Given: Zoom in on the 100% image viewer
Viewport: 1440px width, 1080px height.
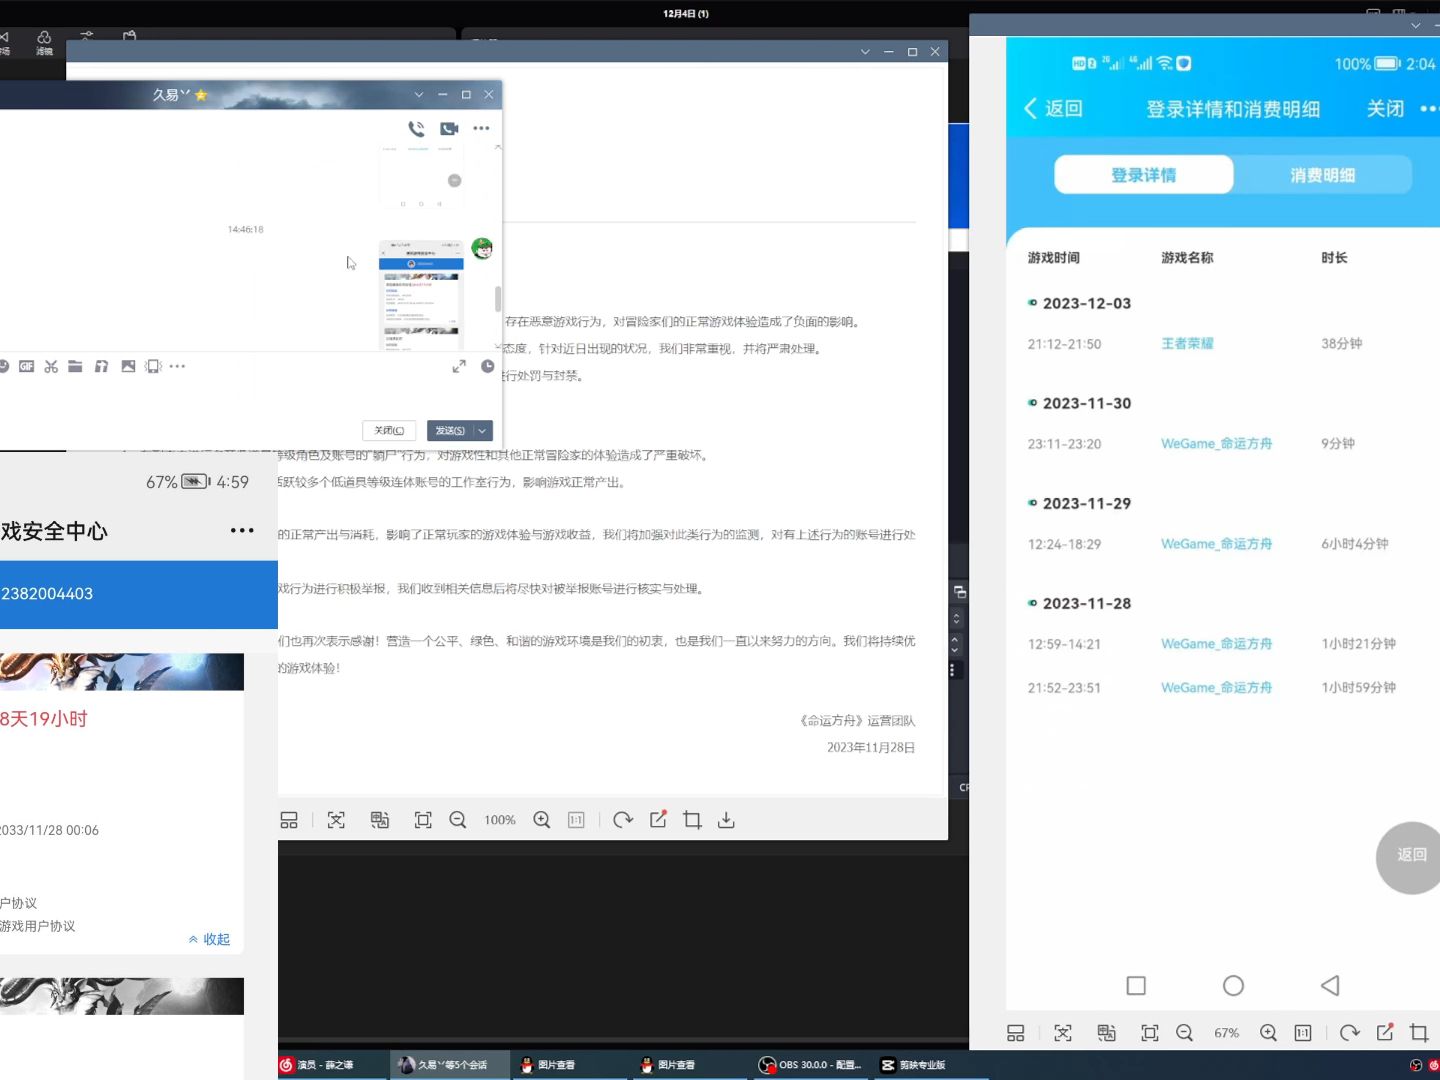Looking at the screenshot, I should pos(542,820).
